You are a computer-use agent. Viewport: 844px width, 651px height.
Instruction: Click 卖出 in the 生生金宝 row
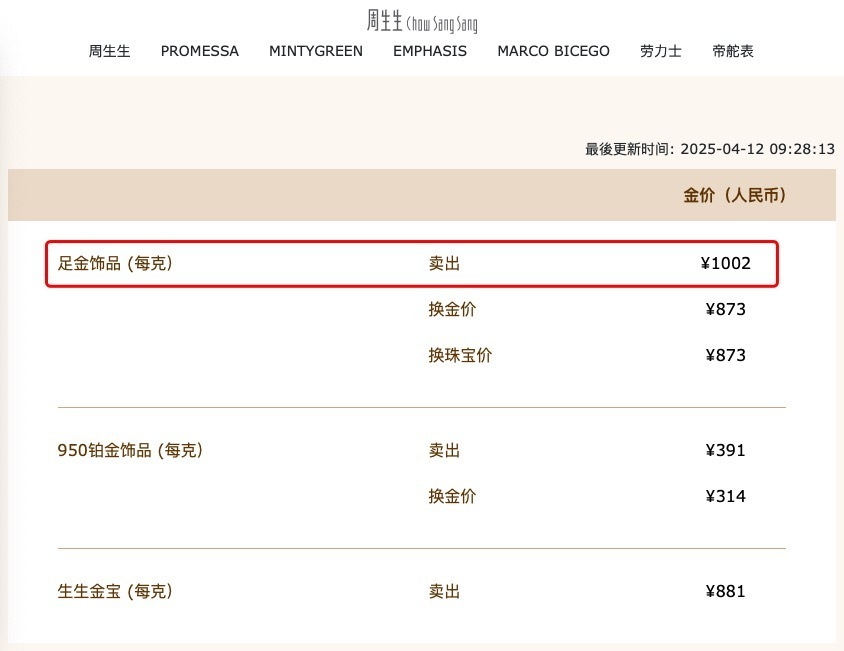pyautogui.click(x=444, y=592)
